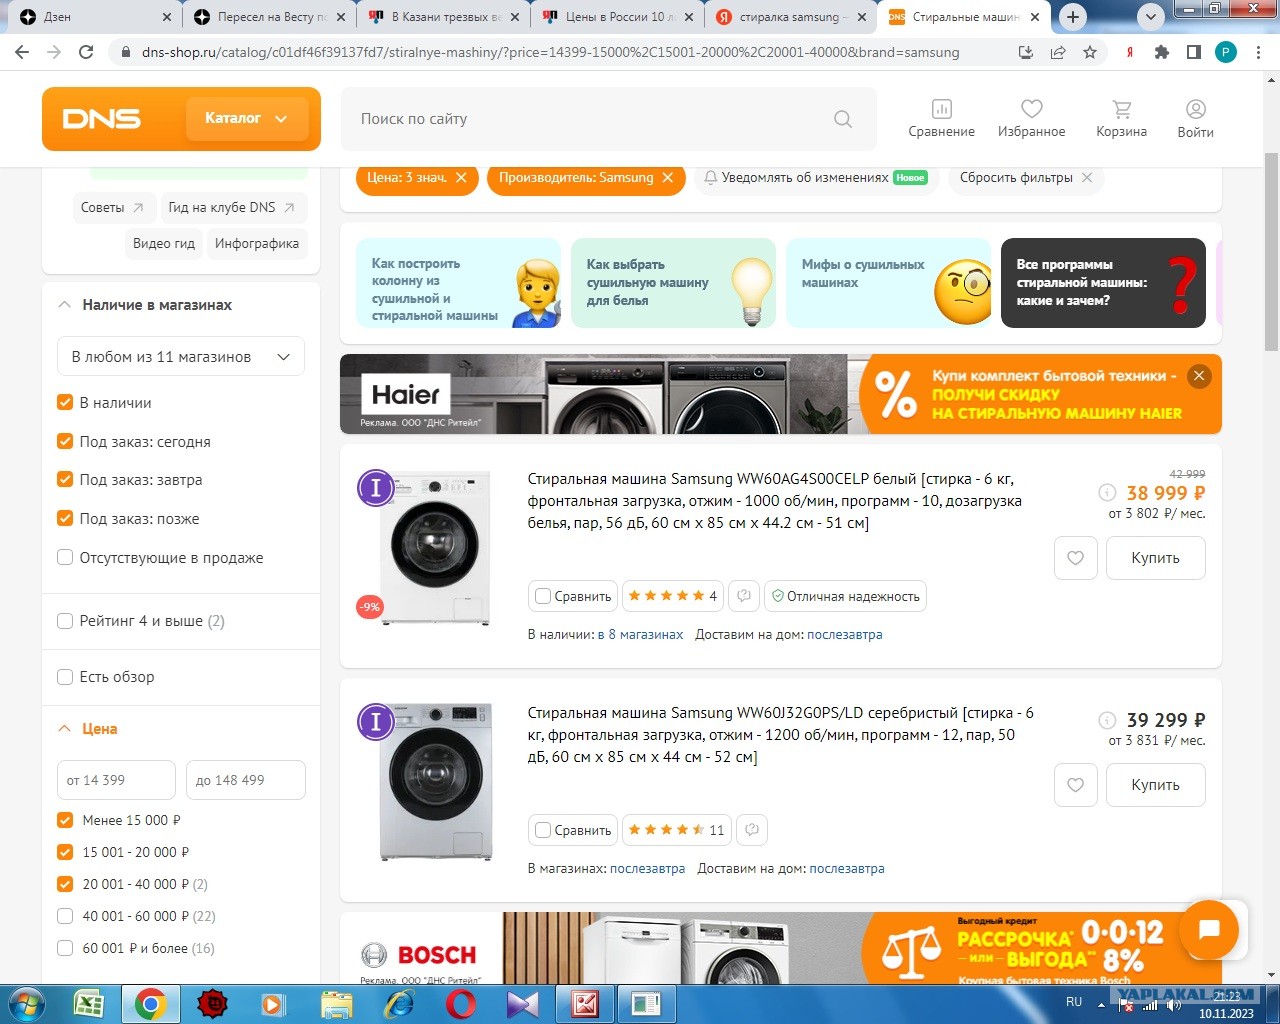Screen dimensions: 1280x1024
Task: Click the site search magnifier icon
Action: (843, 119)
